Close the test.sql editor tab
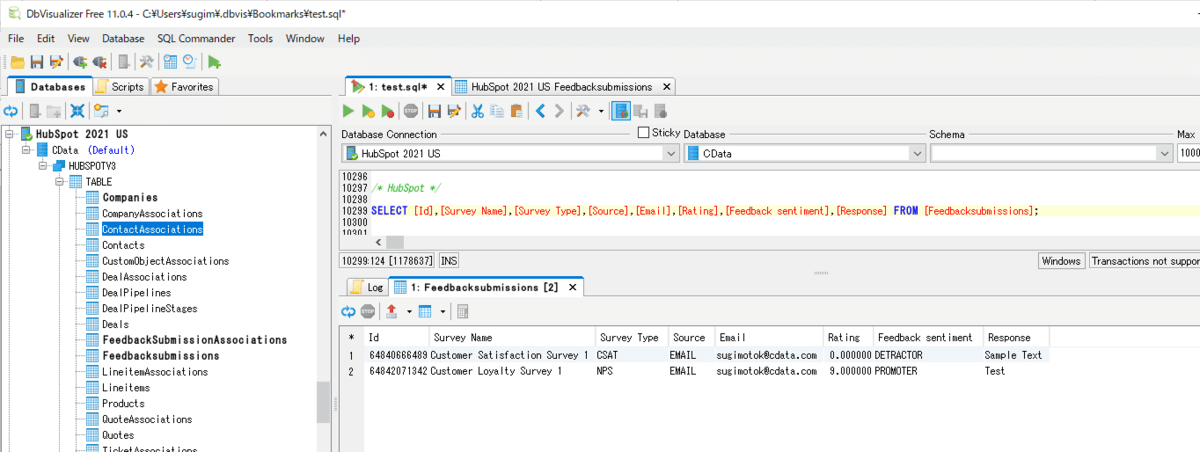The height and width of the screenshot is (452, 1200). (x=442, y=87)
